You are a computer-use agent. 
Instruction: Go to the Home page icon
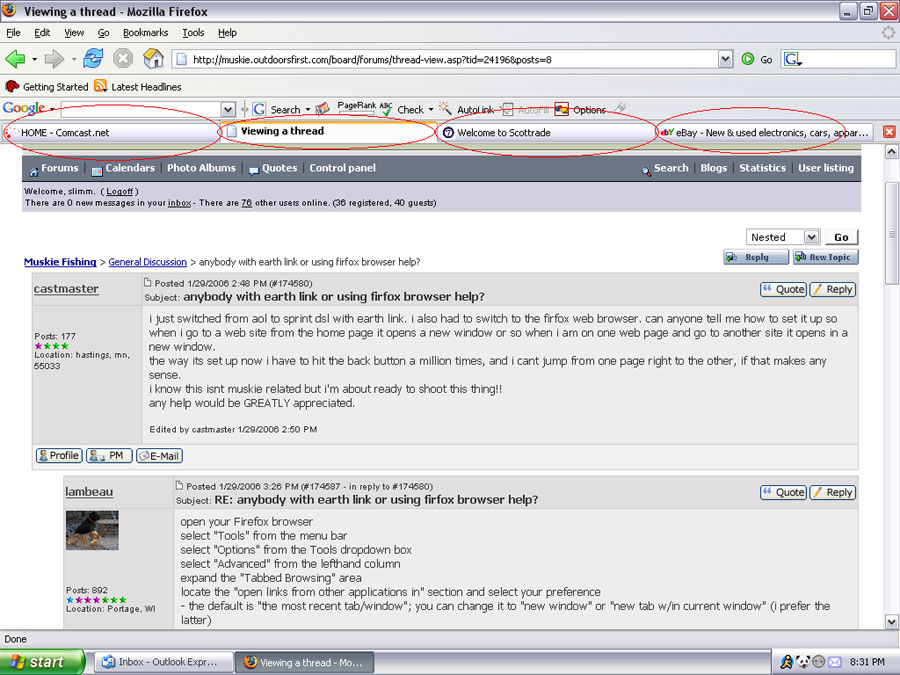click(x=153, y=59)
